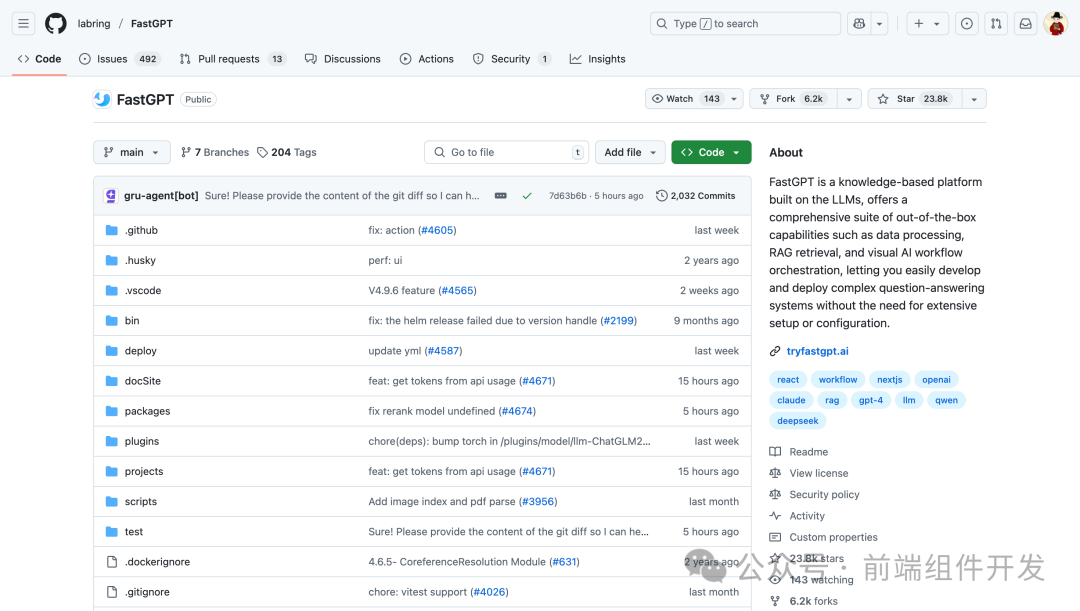Fork the repository with Fork button
Image resolution: width=1080 pixels, height=611 pixels.
pyautogui.click(x=793, y=99)
